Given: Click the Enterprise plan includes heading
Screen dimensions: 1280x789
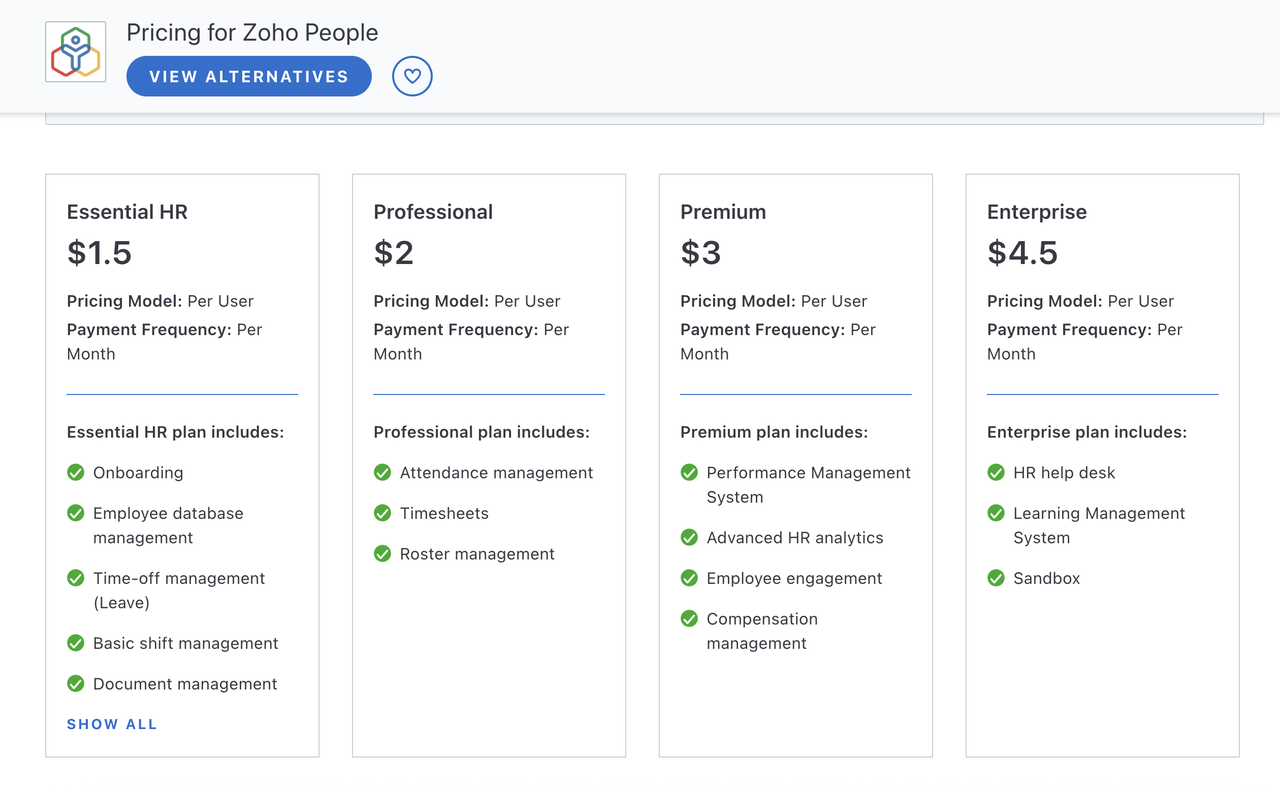Looking at the screenshot, I should (1087, 432).
